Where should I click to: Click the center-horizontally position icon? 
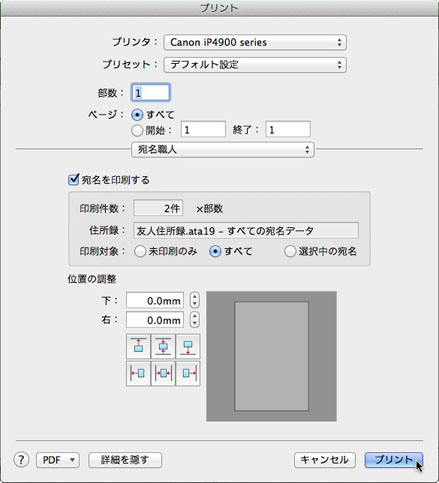tap(163, 373)
